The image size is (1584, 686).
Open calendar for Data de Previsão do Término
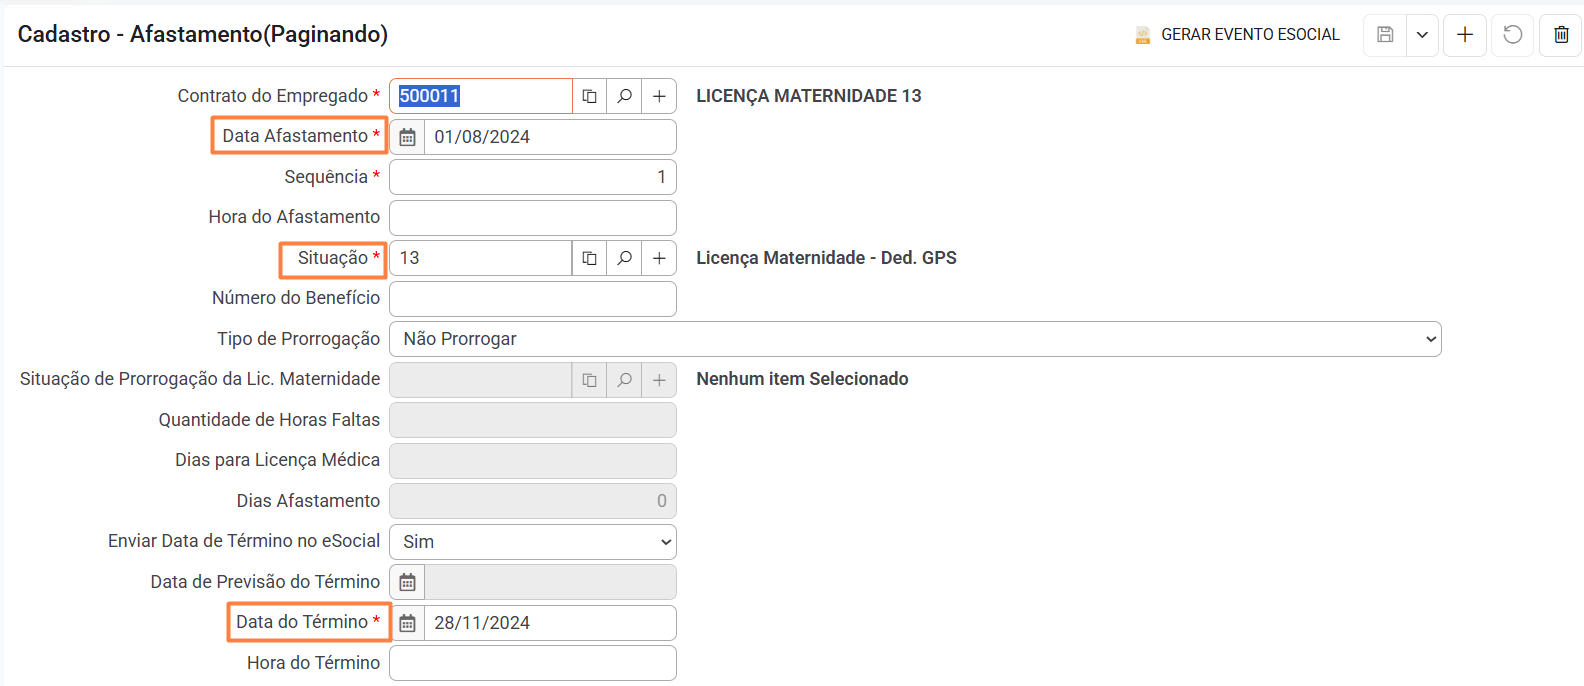pos(407,582)
